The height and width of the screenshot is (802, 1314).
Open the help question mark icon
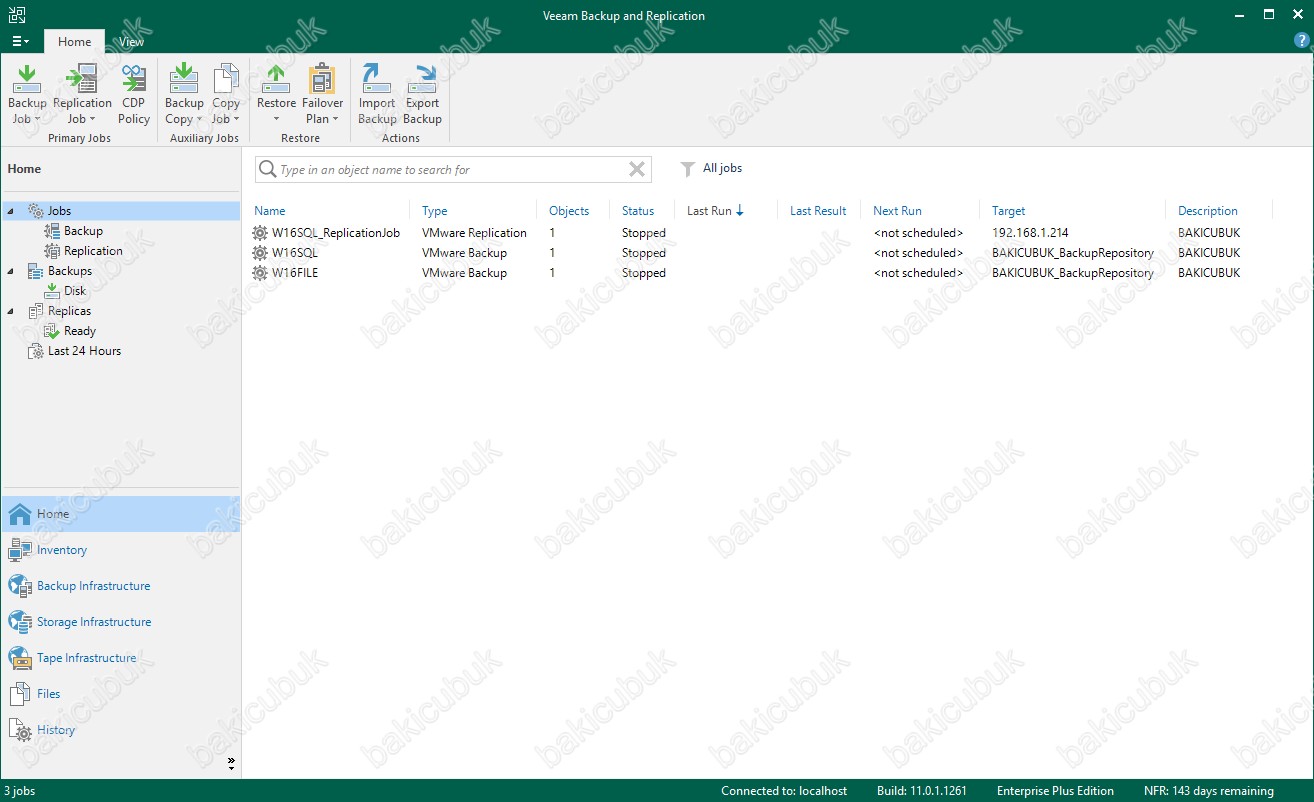click(1301, 40)
